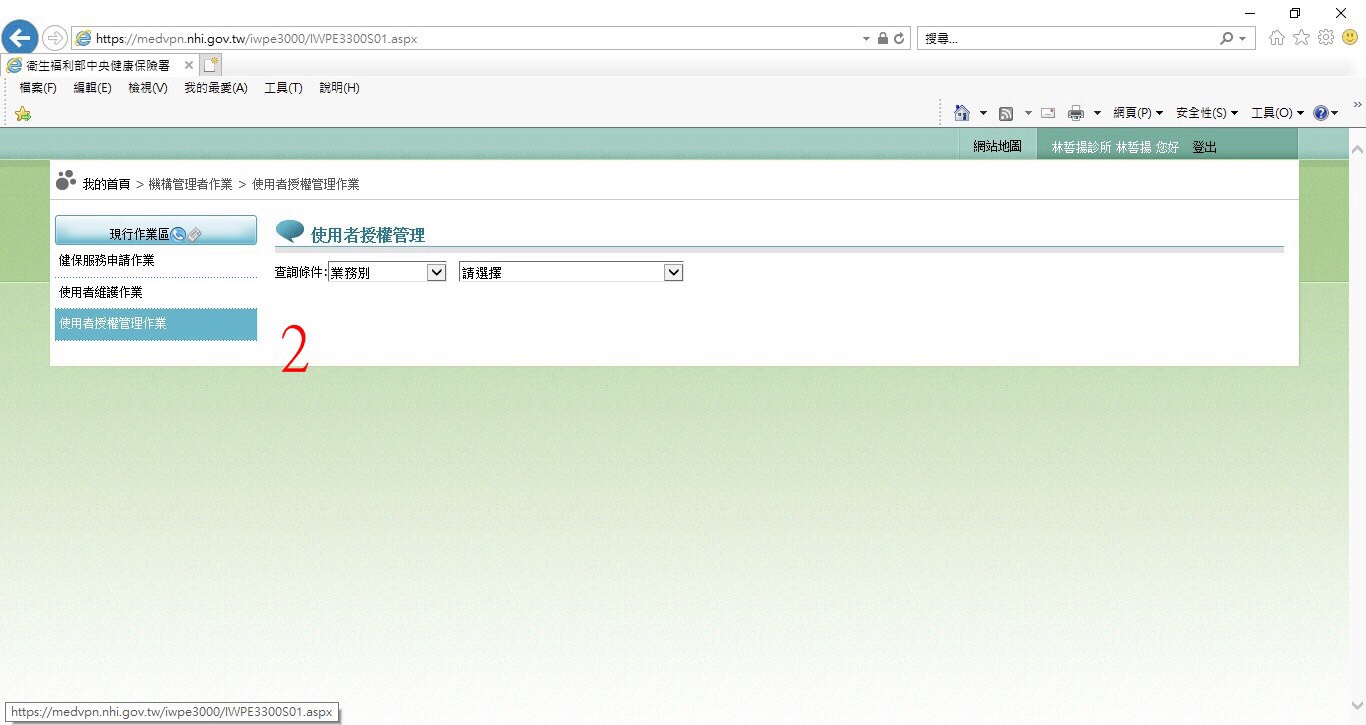The height and width of the screenshot is (725, 1366).
Task: Open the 請選擇 dropdown list
Action: tap(571, 272)
